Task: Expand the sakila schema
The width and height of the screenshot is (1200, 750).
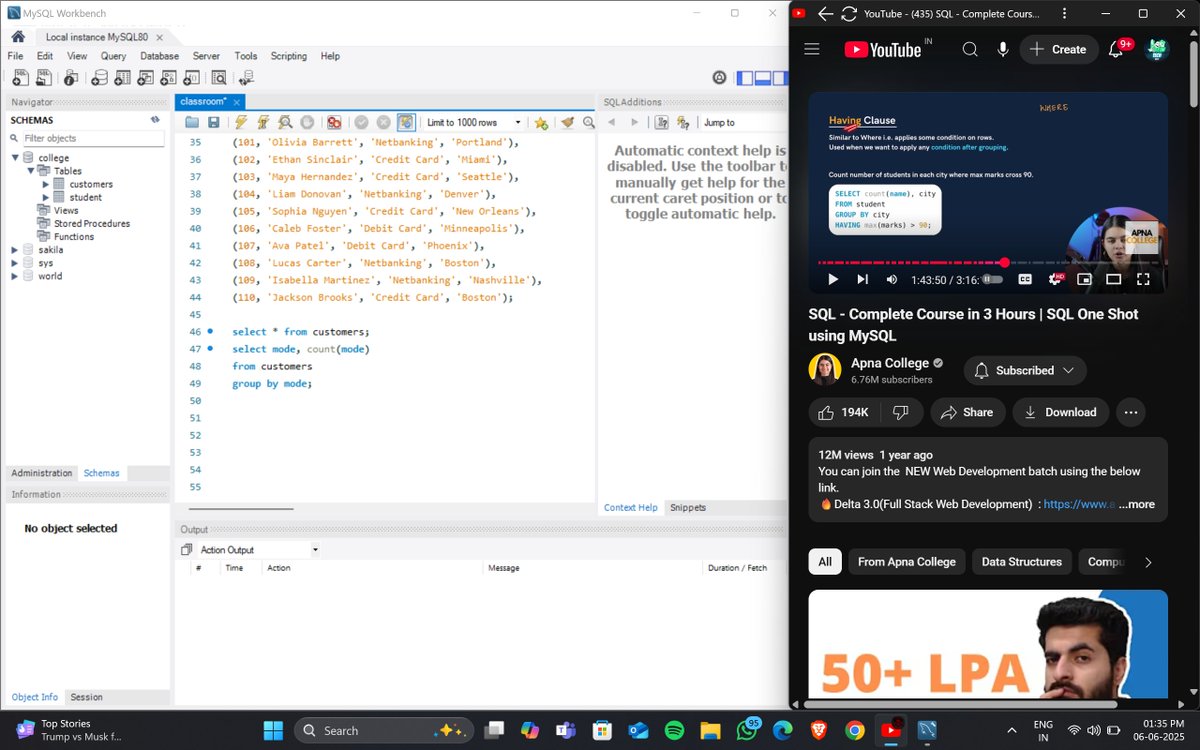Action: click(15, 250)
